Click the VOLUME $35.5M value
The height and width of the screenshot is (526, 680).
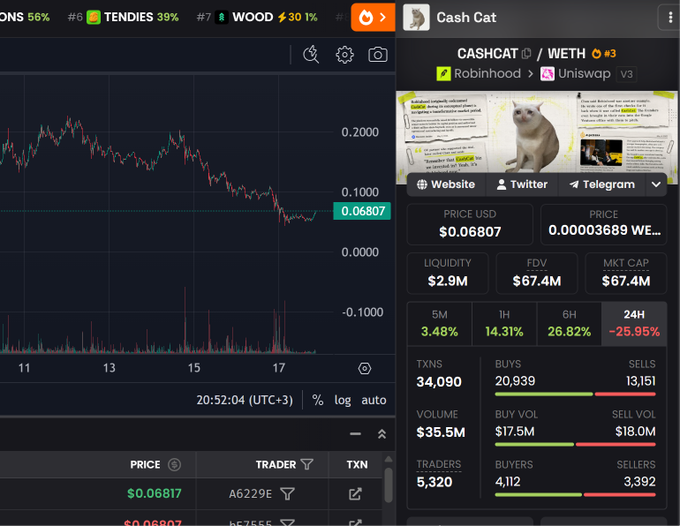coord(441,432)
